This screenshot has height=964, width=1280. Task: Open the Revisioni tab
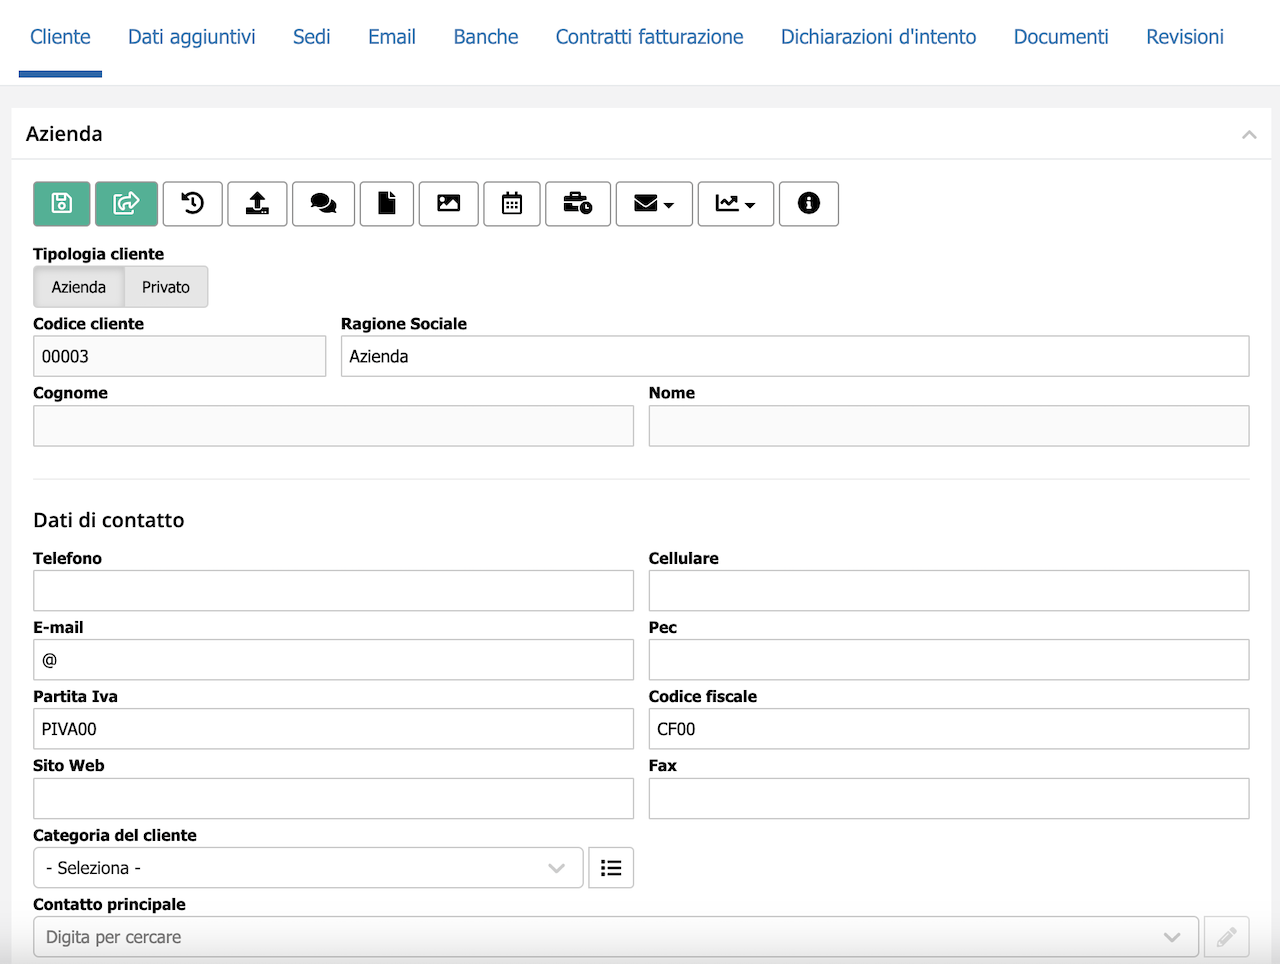pyautogui.click(x=1185, y=37)
